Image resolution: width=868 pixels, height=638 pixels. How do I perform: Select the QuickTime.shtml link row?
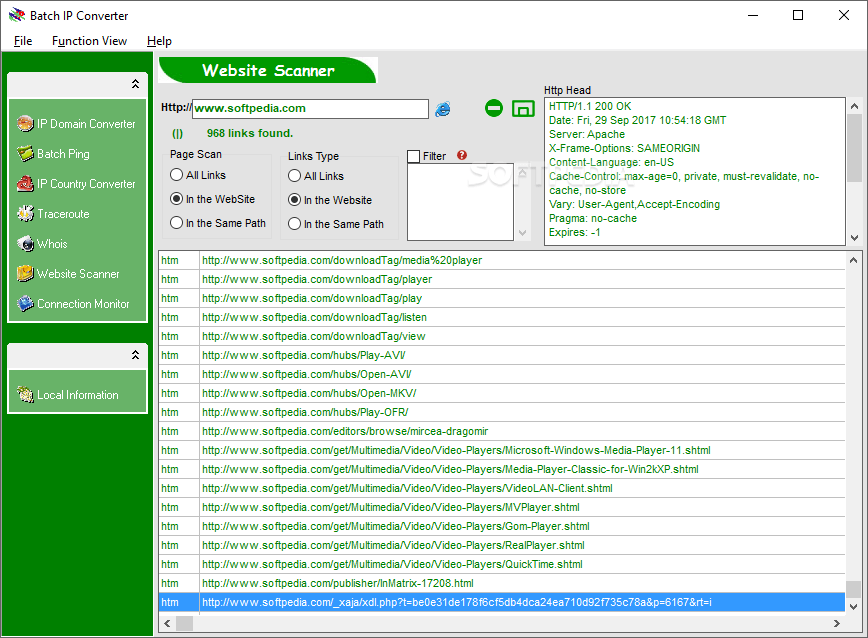click(502, 564)
